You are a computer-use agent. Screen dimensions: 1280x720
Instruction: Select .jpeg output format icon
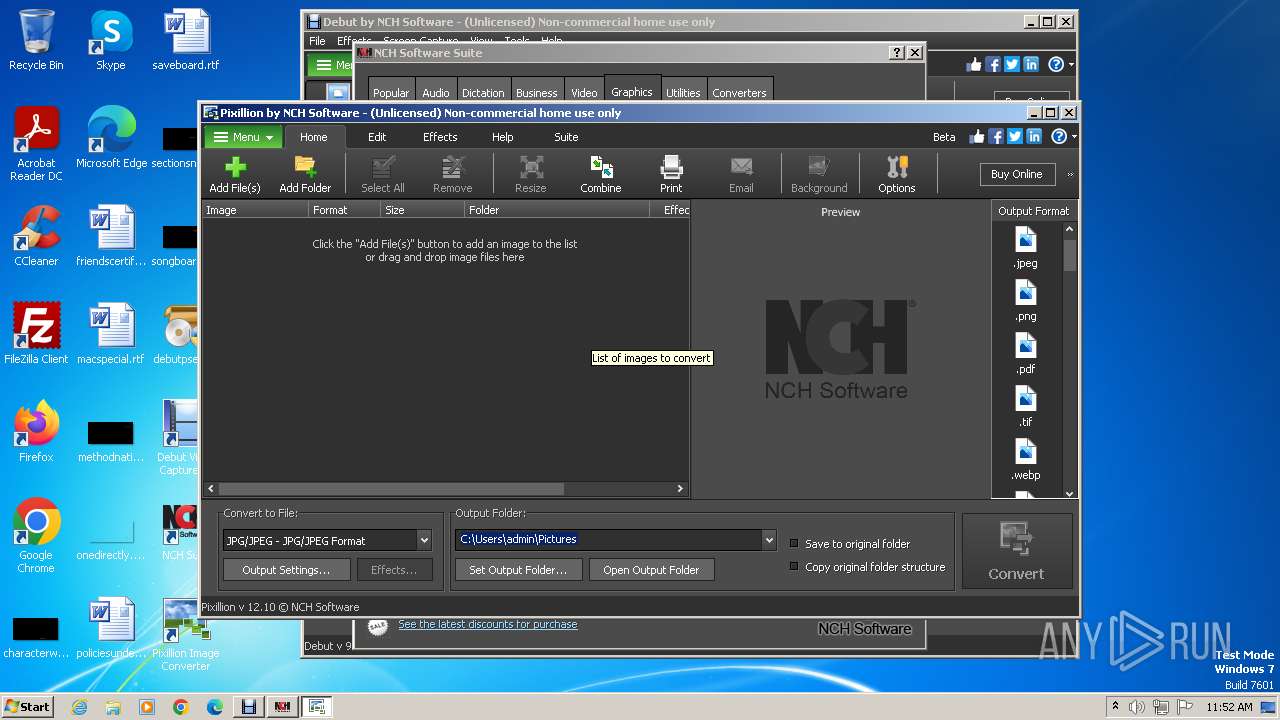(x=1025, y=247)
